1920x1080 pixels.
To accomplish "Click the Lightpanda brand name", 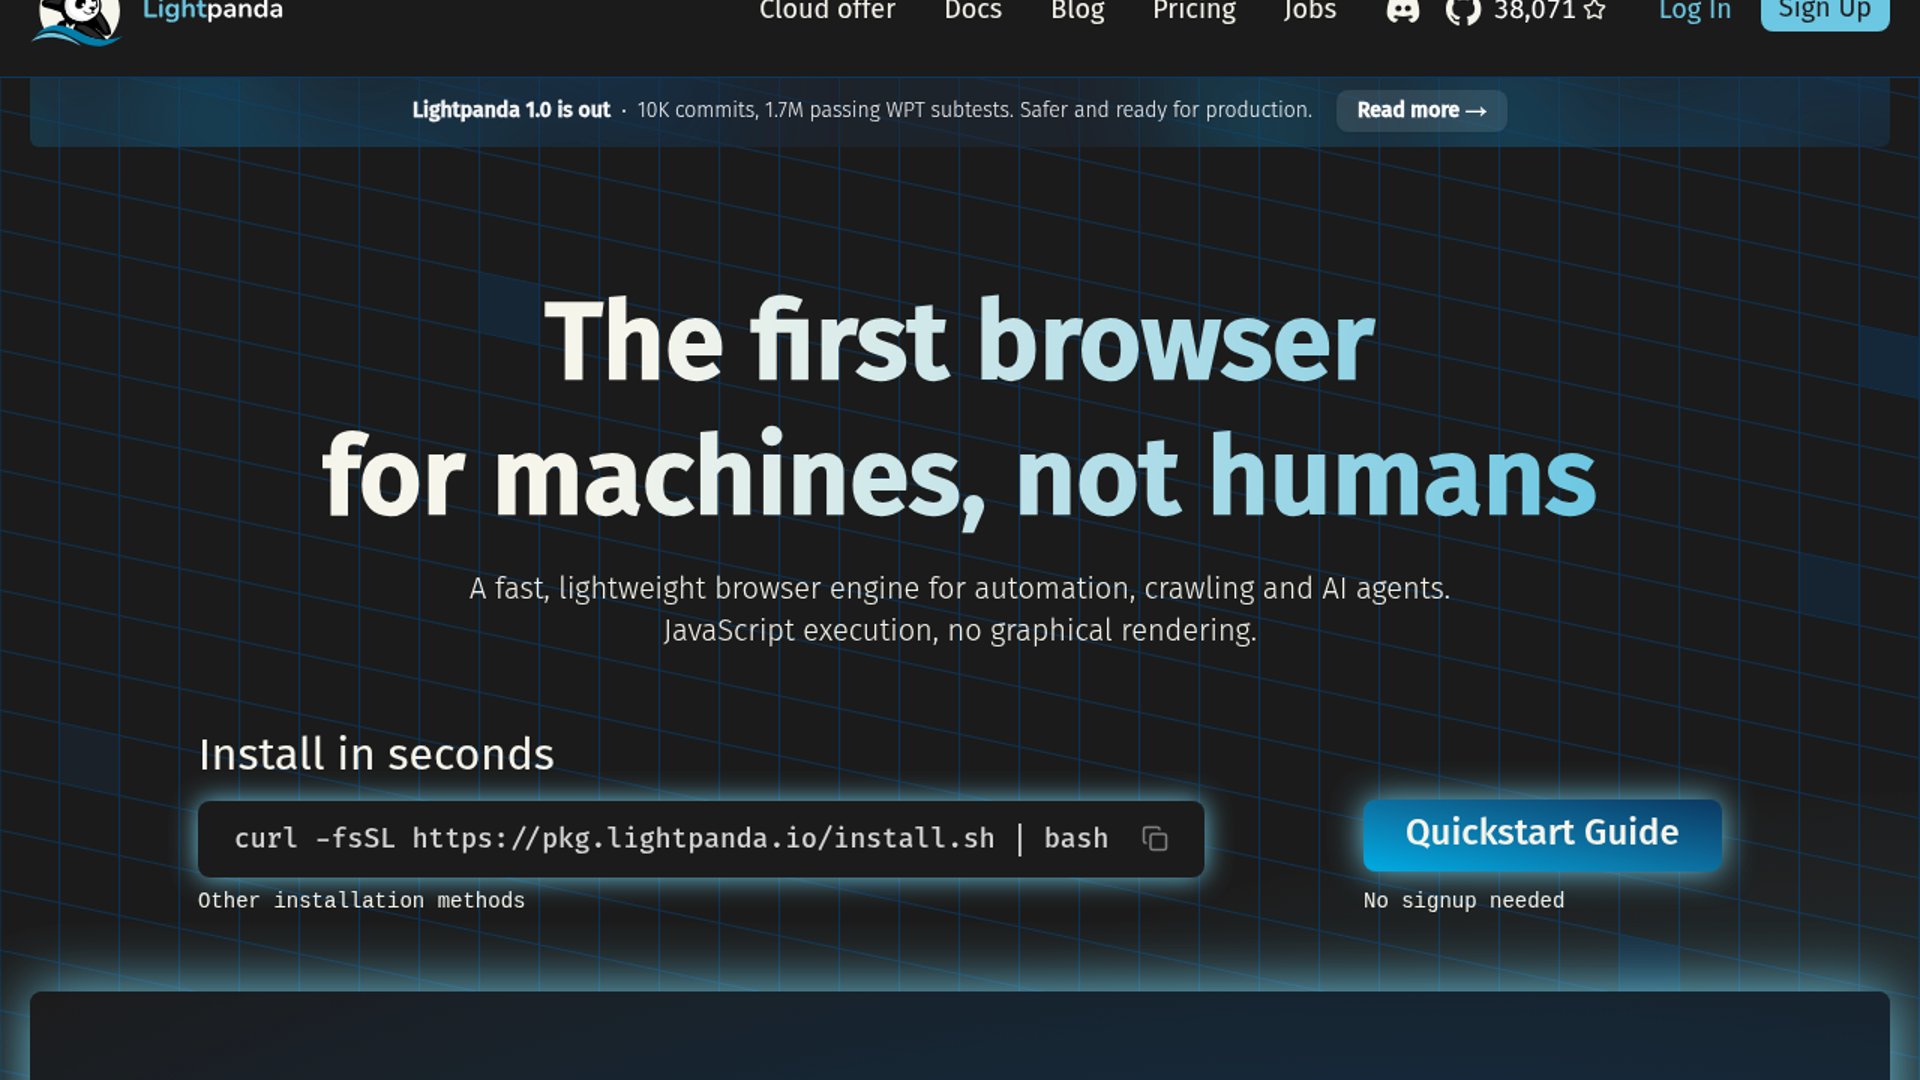I will 213,11.
